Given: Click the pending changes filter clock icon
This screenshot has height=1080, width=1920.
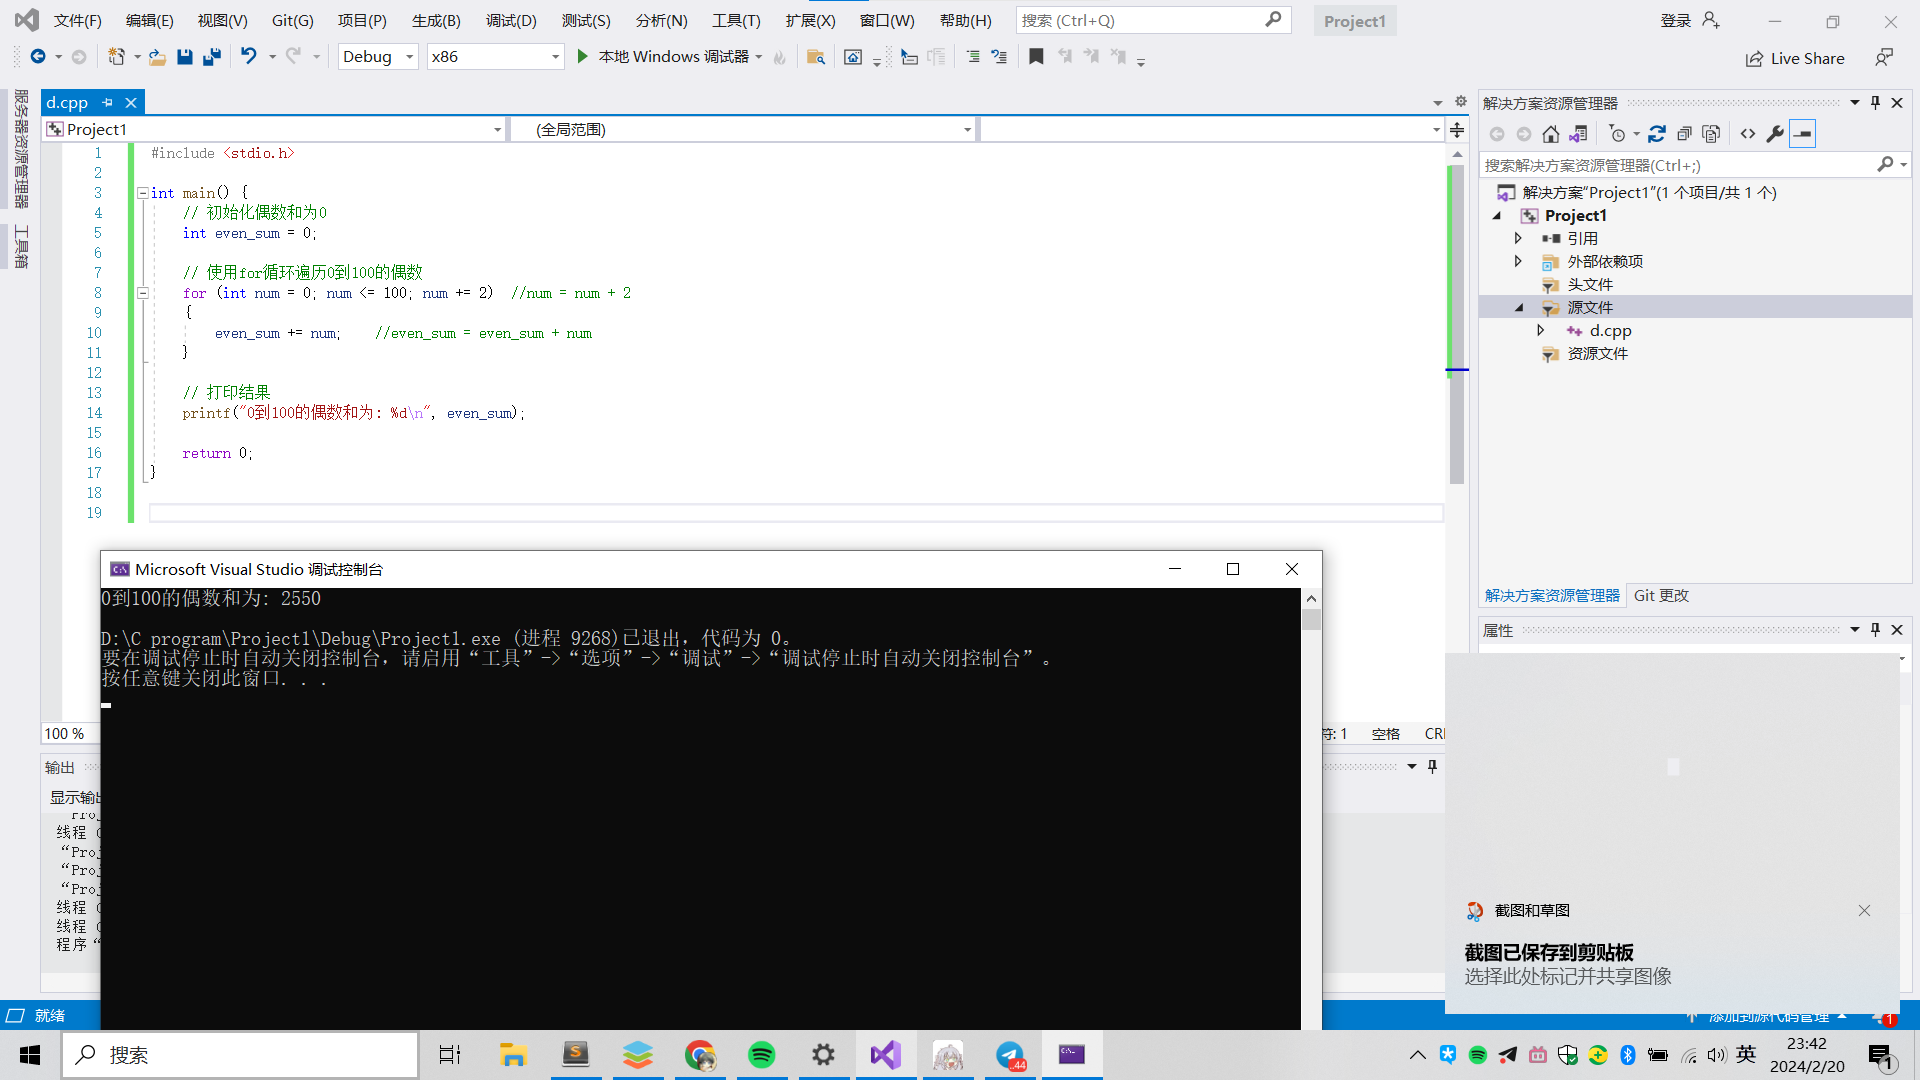Looking at the screenshot, I should click(1617, 134).
